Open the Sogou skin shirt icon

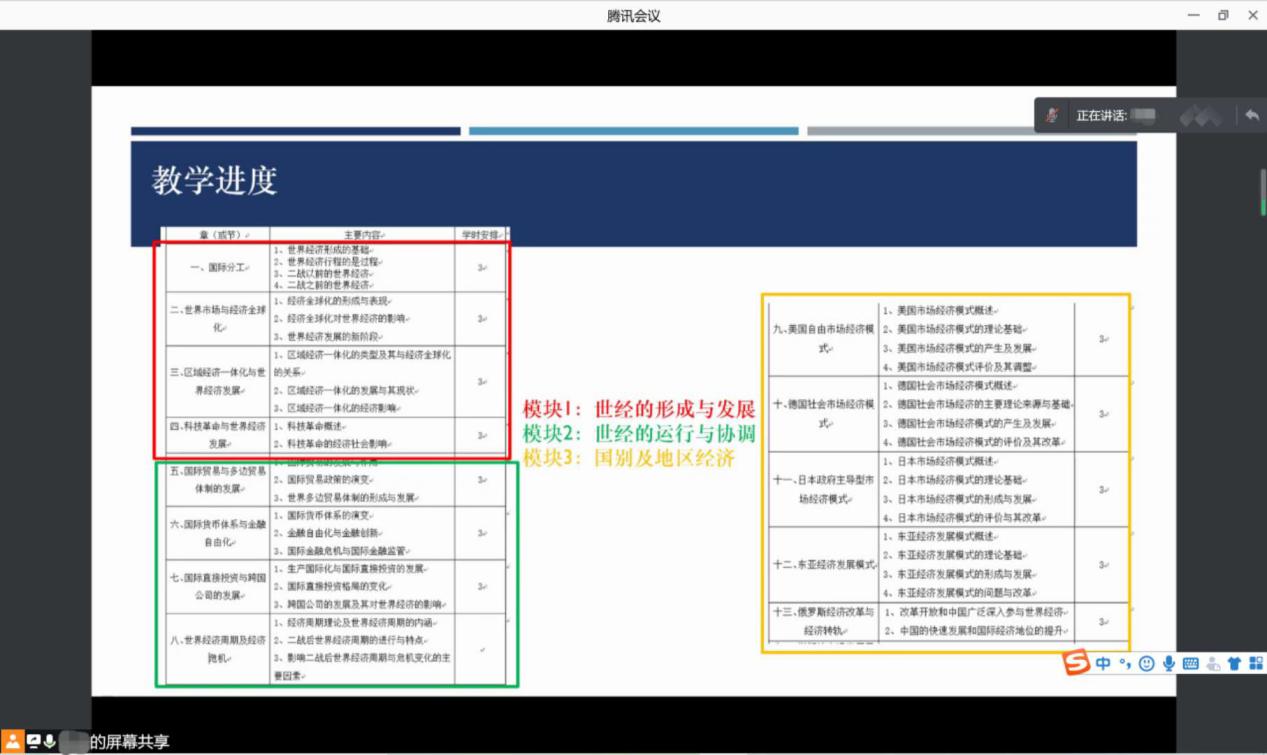(1234, 663)
